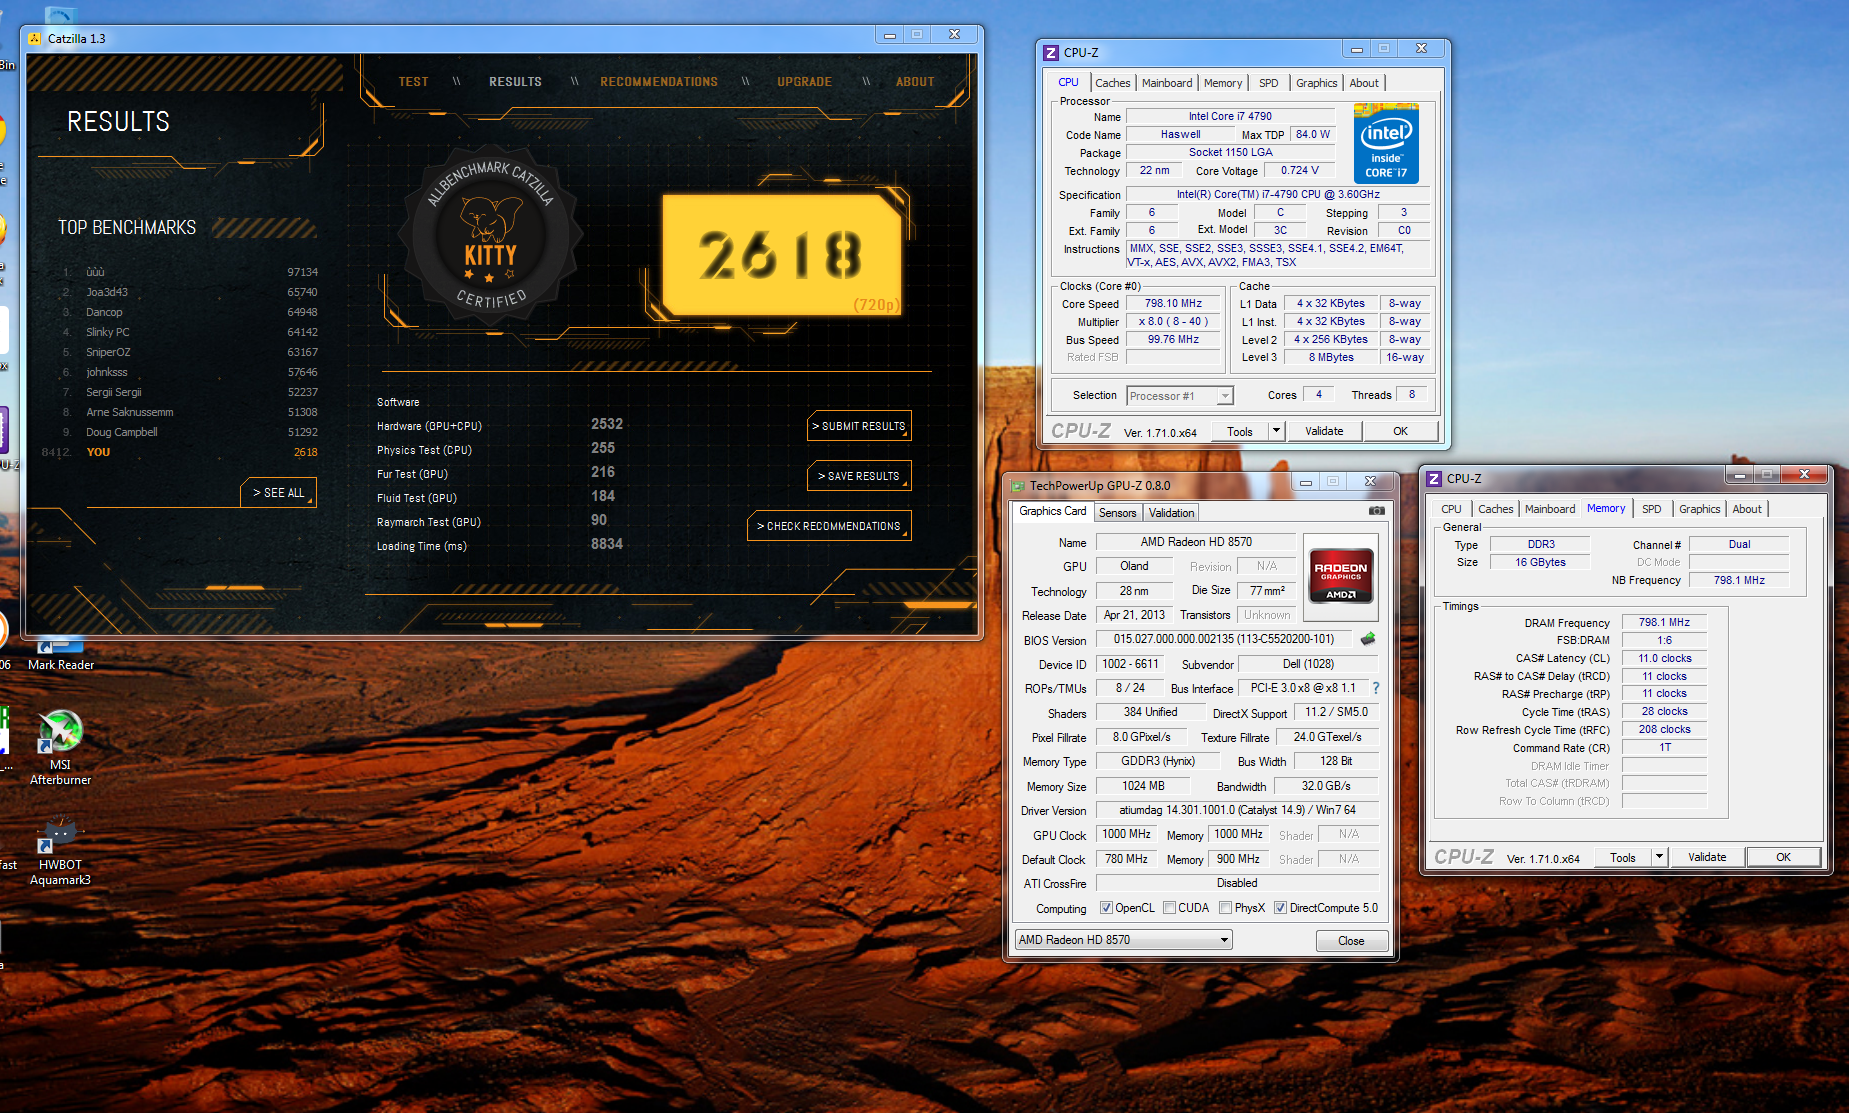Click the Driver Version field in GPU-Z
This screenshot has height=1113, width=1849.
pos(1237,810)
